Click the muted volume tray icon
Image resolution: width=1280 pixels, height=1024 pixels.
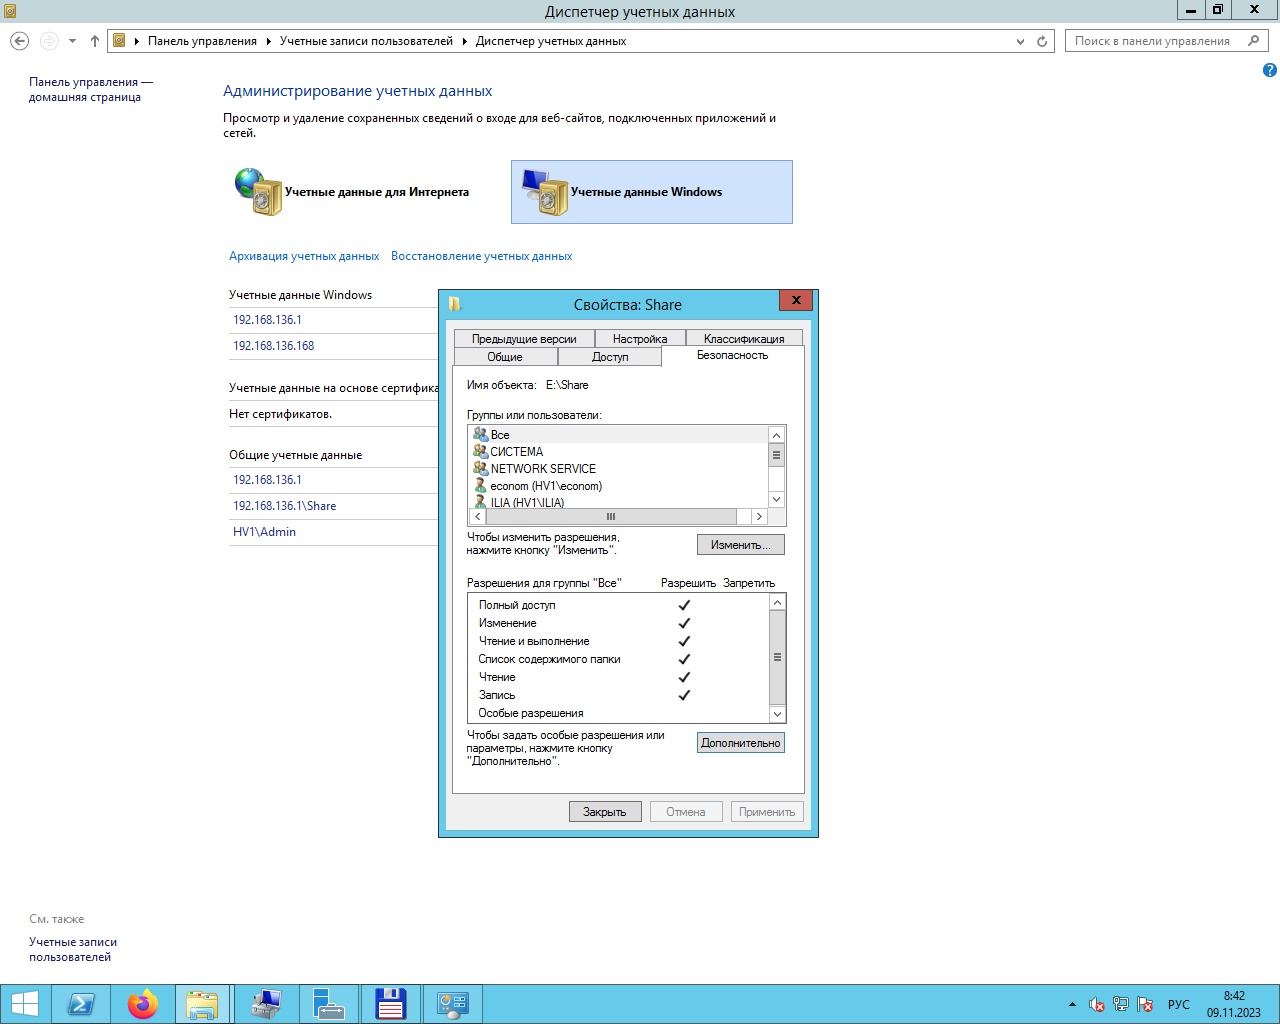pos(1097,1004)
